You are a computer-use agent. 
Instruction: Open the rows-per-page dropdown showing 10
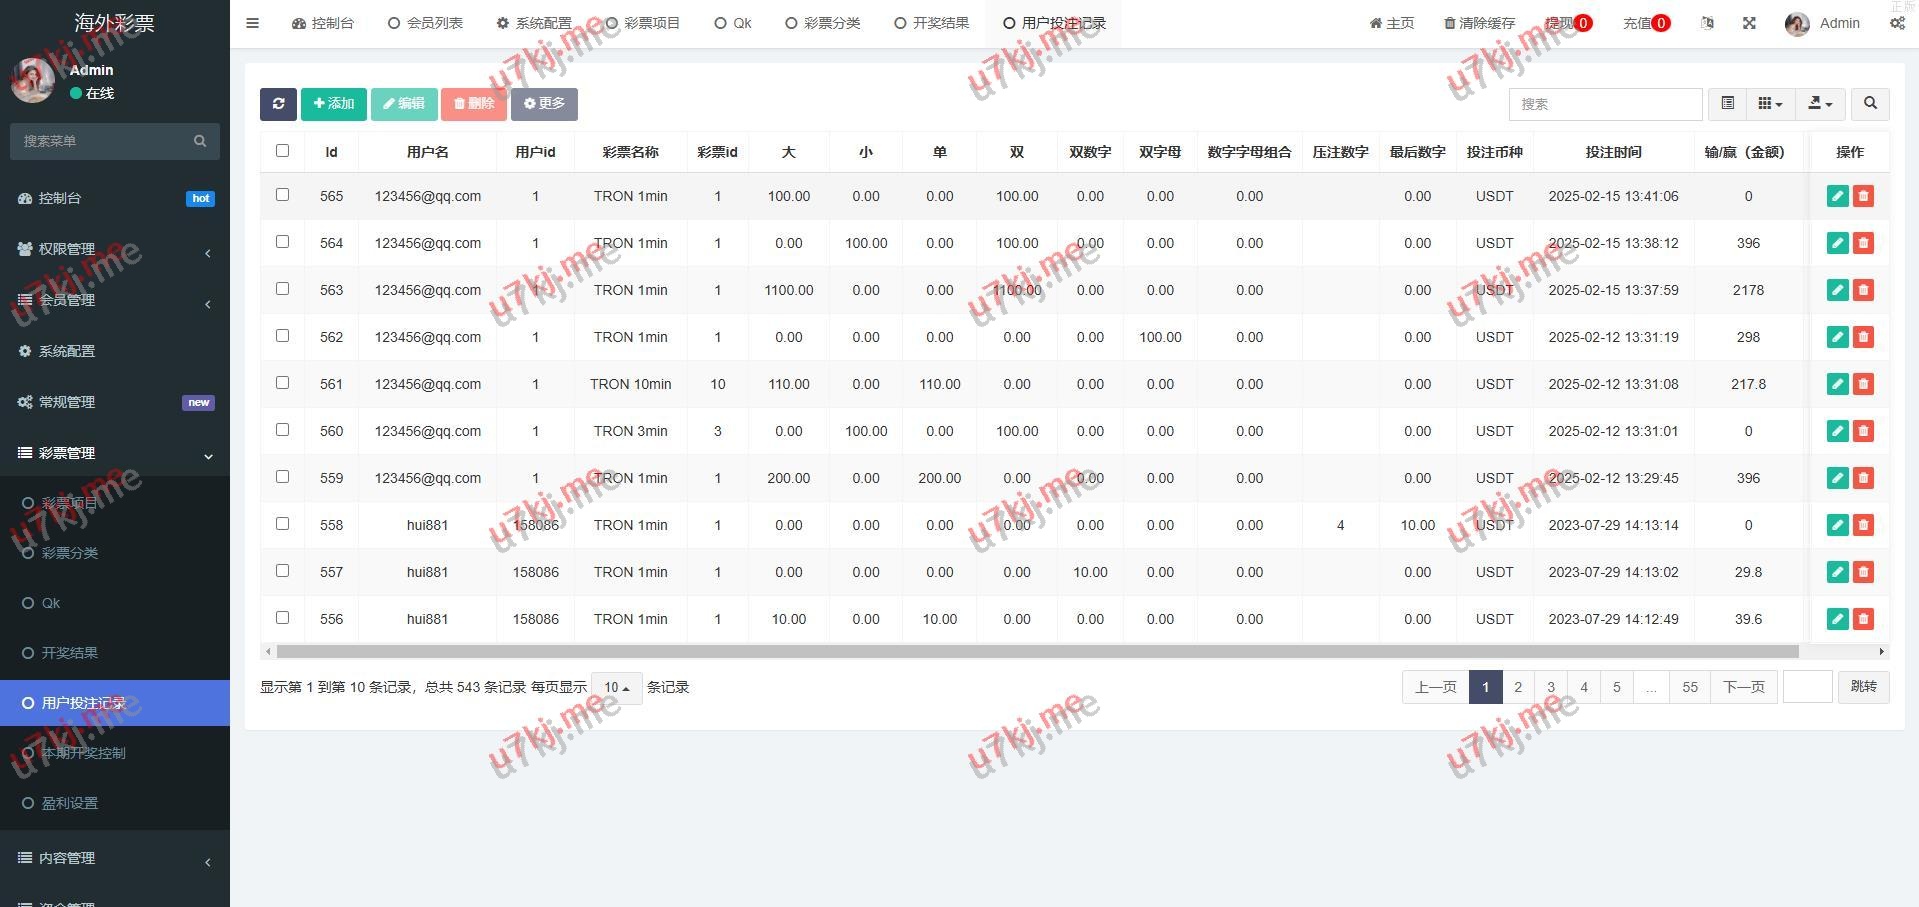tap(616, 688)
